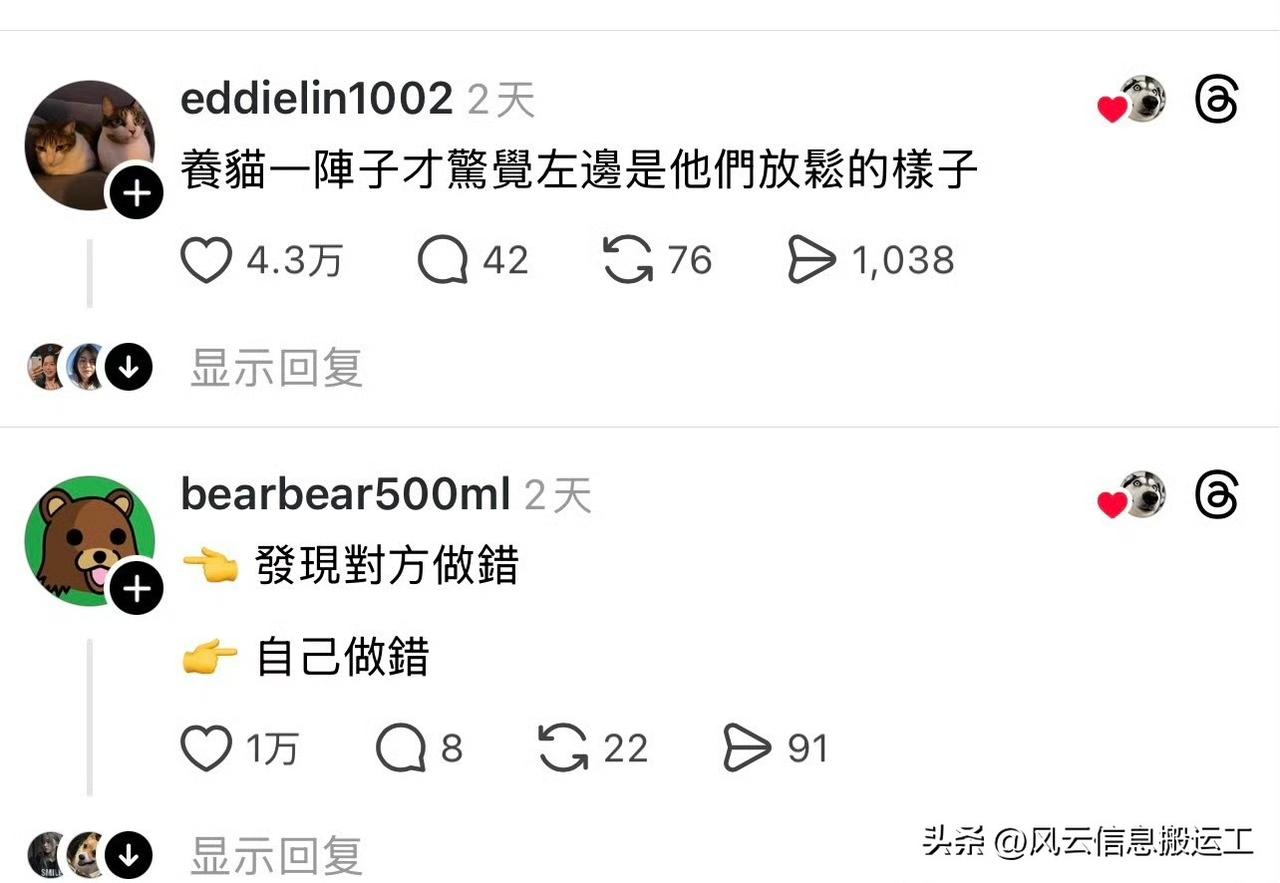Expand replies under bearbear500ml's post with the down arrow
The height and width of the screenshot is (883, 1280).
tap(129, 856)
